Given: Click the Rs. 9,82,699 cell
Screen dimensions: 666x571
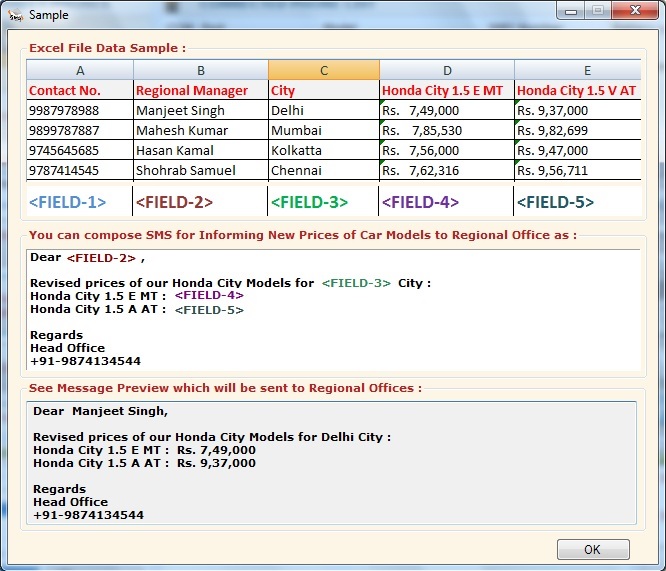Looking at the screenshot, I should click(578, 130).
